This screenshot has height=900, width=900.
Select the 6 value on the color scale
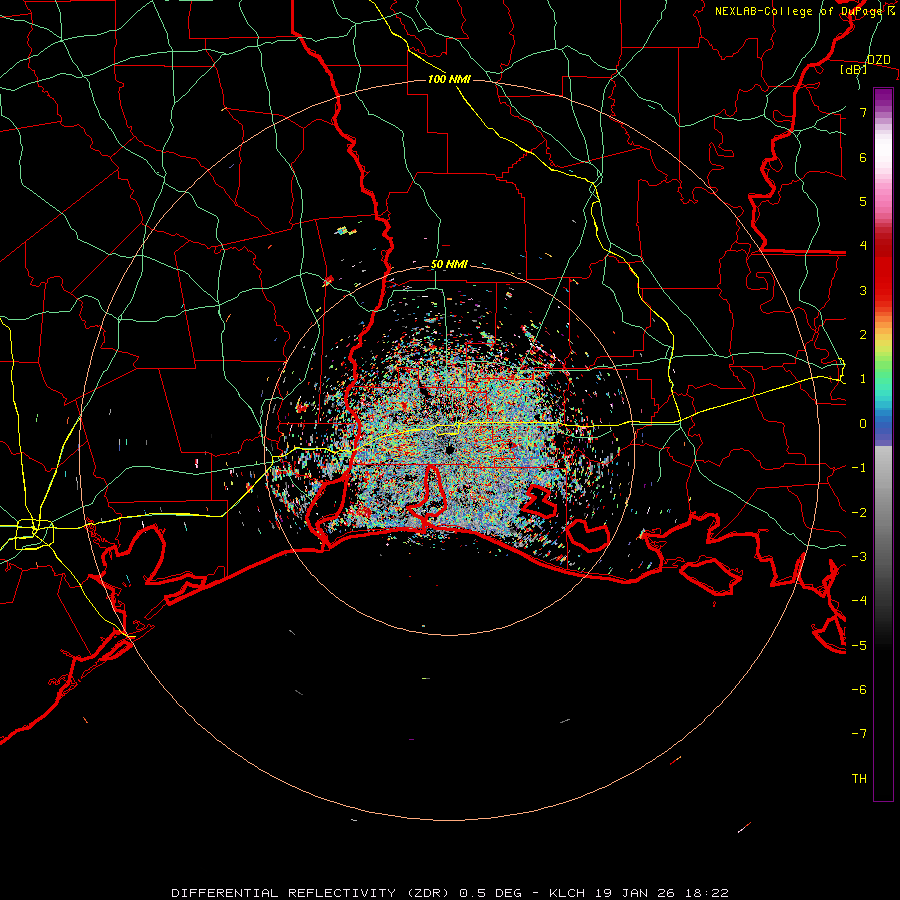point(863,157)
